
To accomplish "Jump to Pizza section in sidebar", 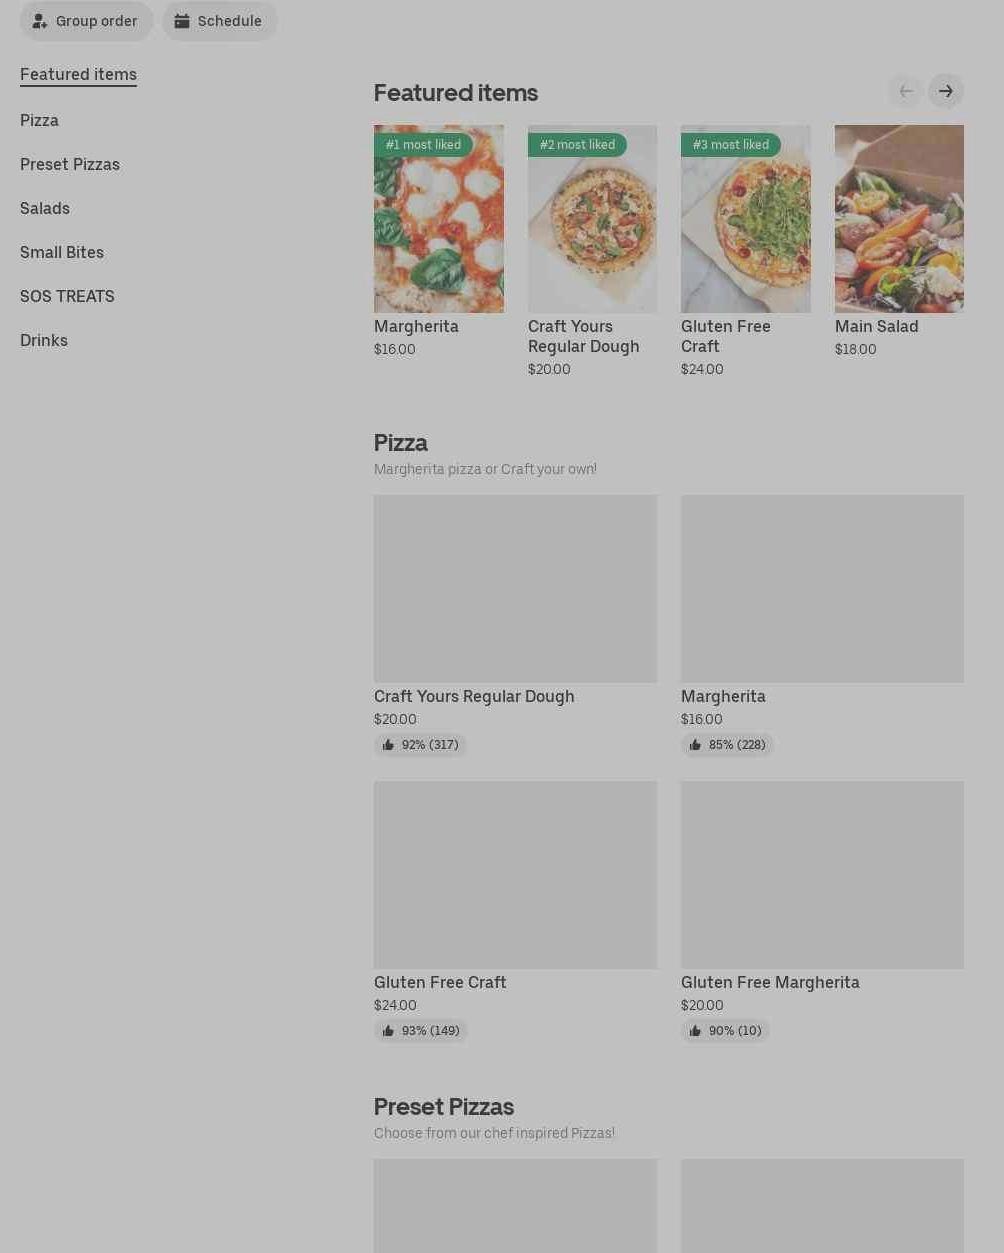I will (x=39, y=120).
